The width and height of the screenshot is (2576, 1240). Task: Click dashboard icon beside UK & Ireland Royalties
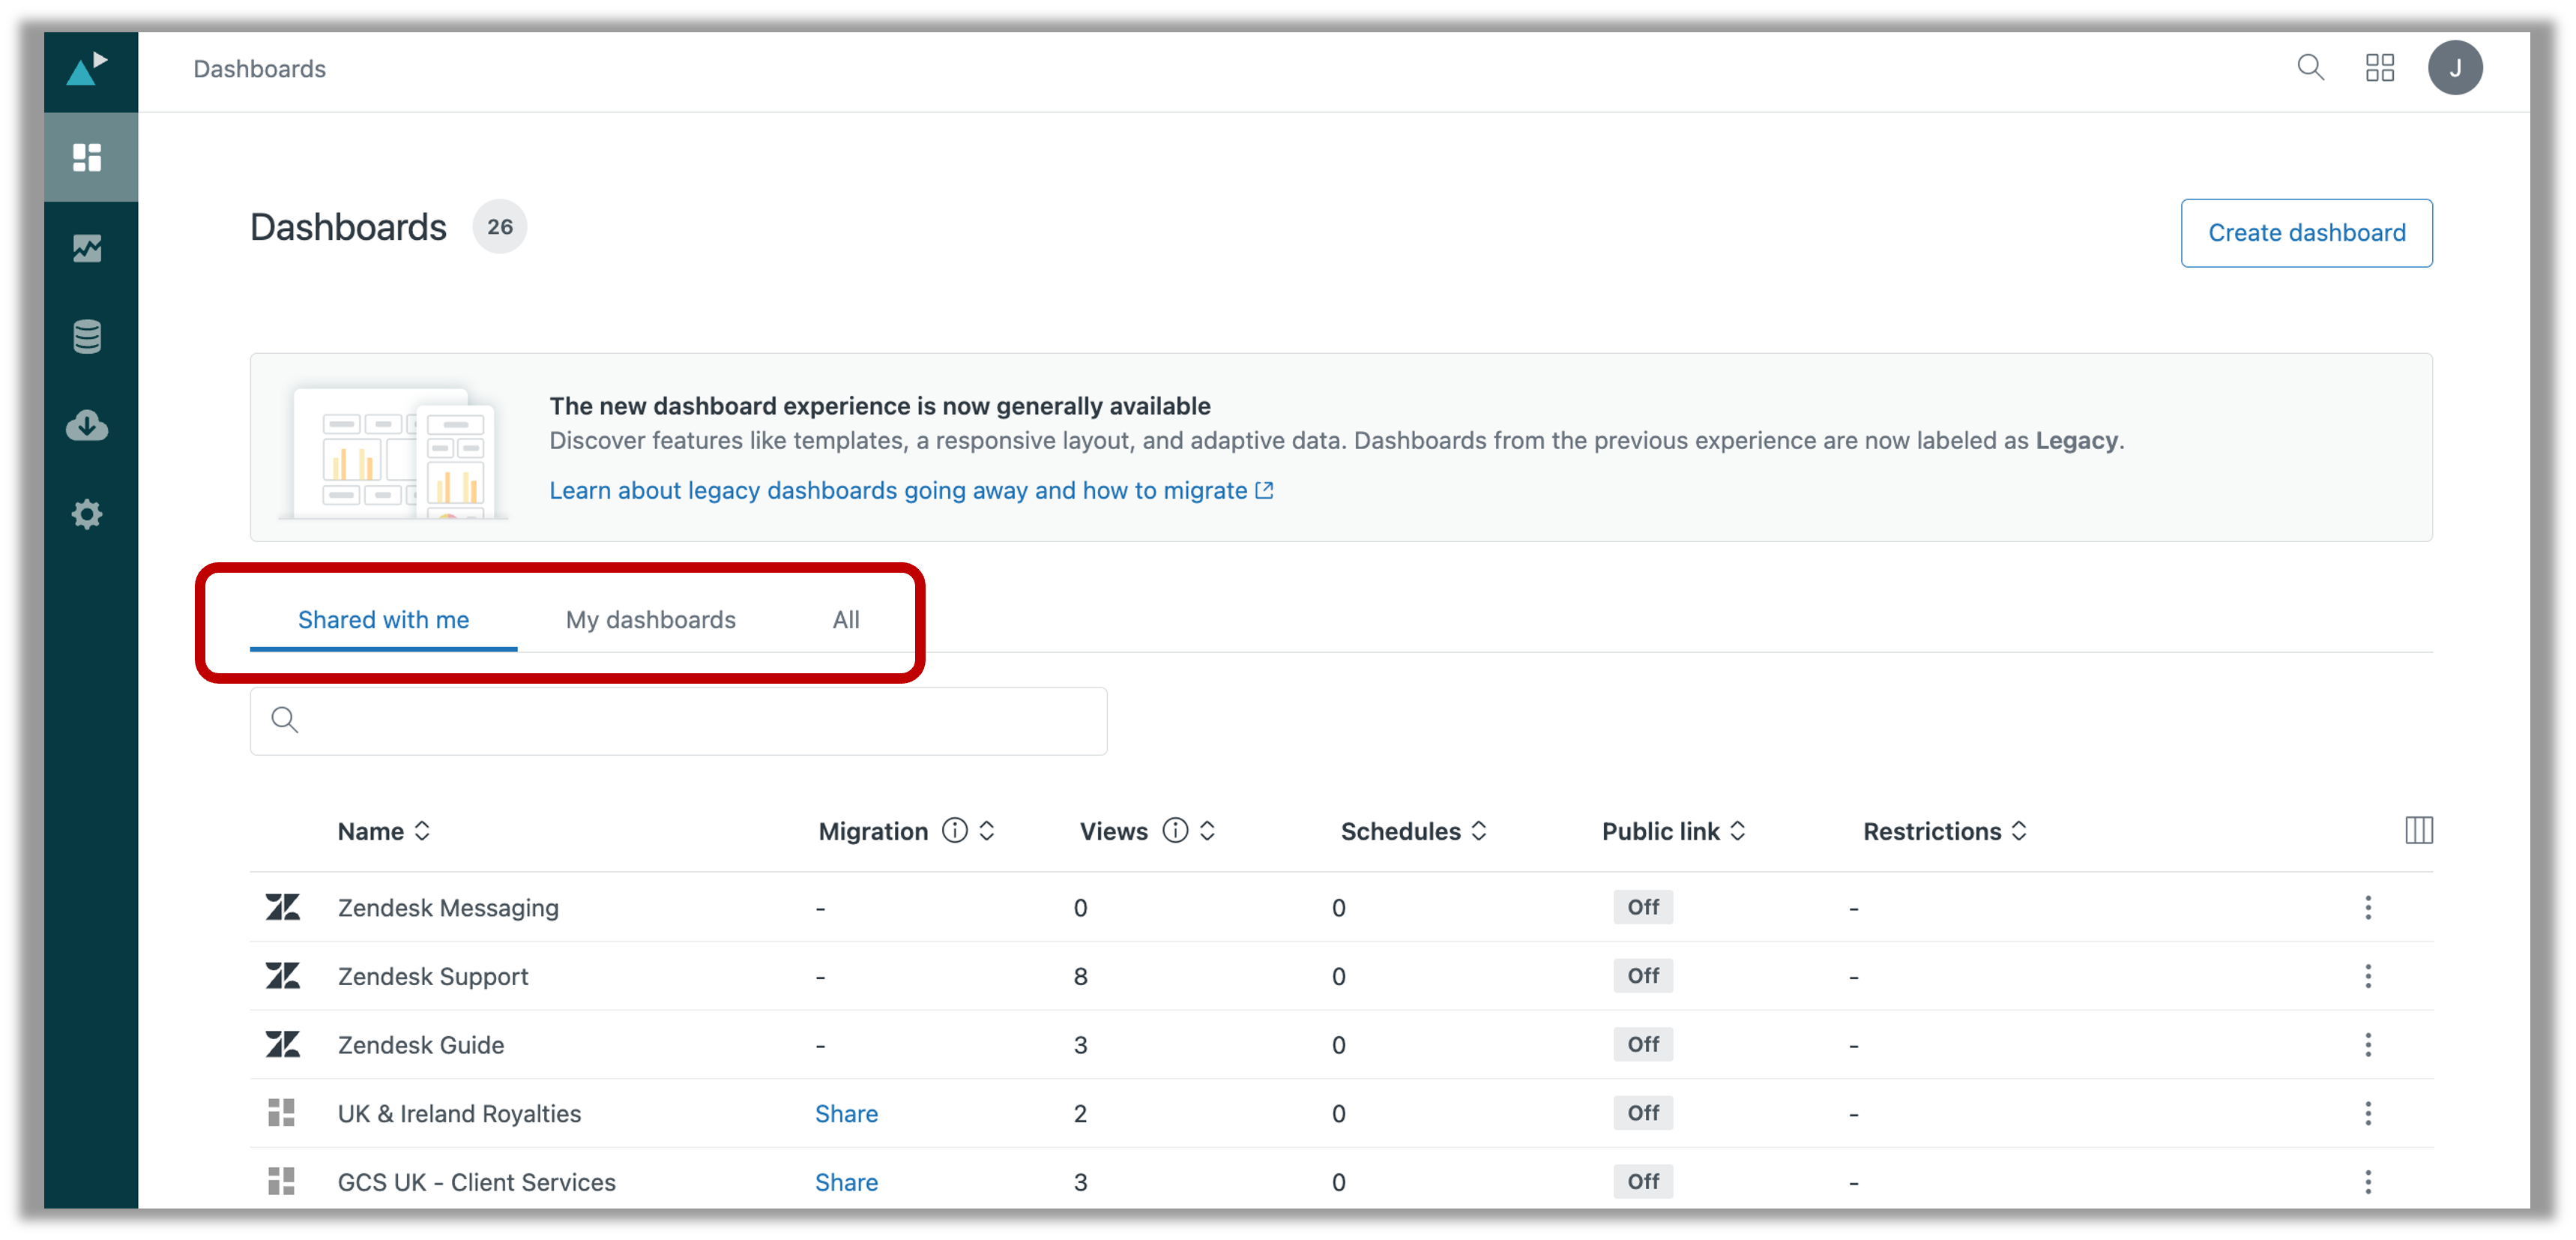pos(281,1113)
